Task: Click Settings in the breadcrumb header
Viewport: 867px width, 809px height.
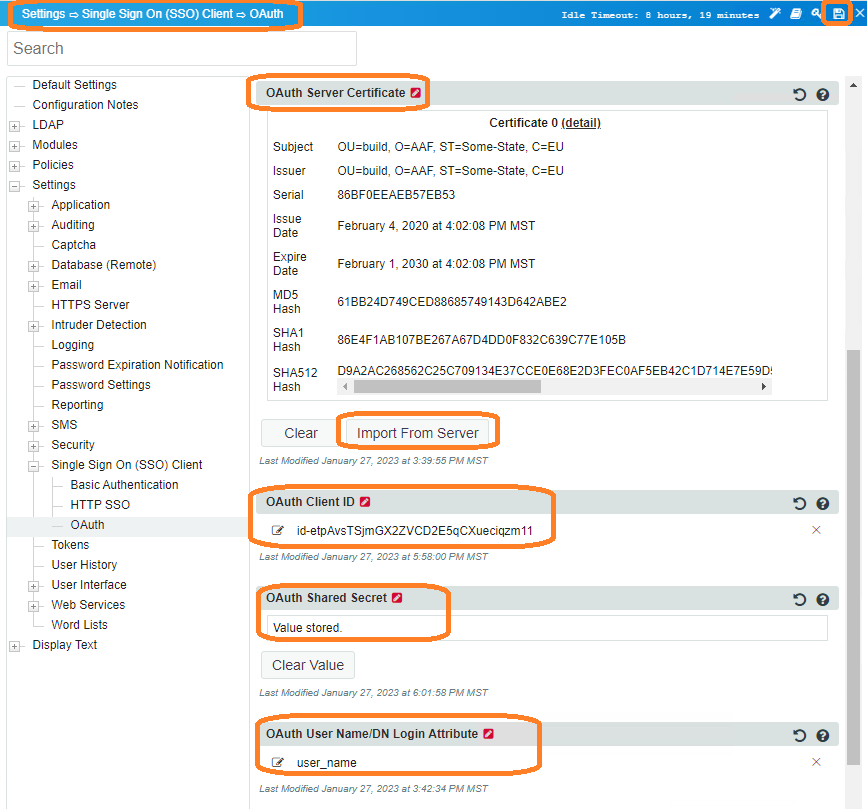Action: (40, 12)
